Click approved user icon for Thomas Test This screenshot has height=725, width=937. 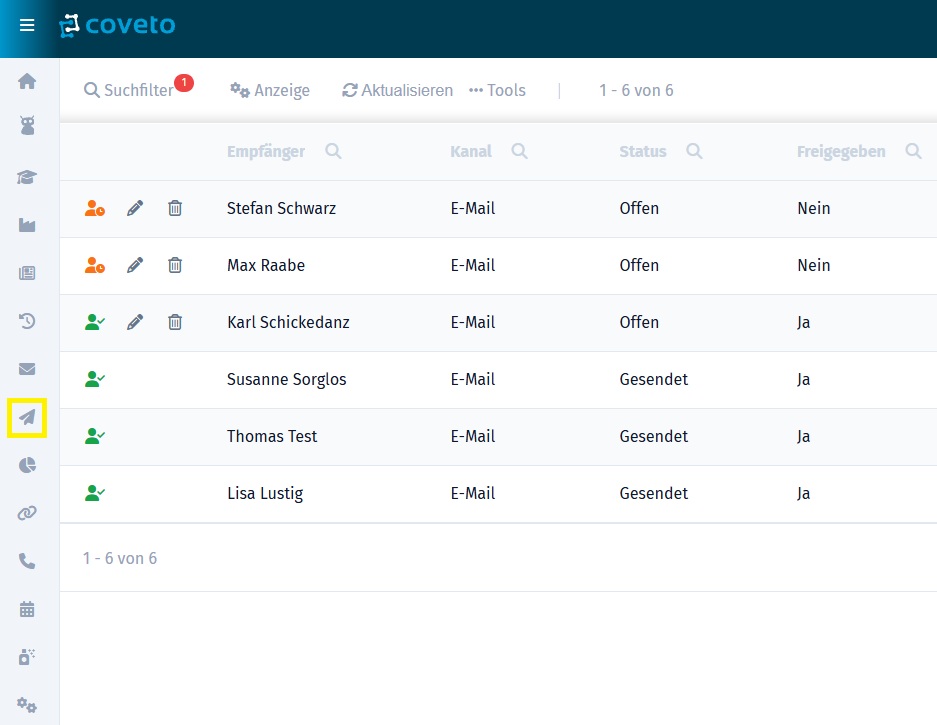(95, 436)
